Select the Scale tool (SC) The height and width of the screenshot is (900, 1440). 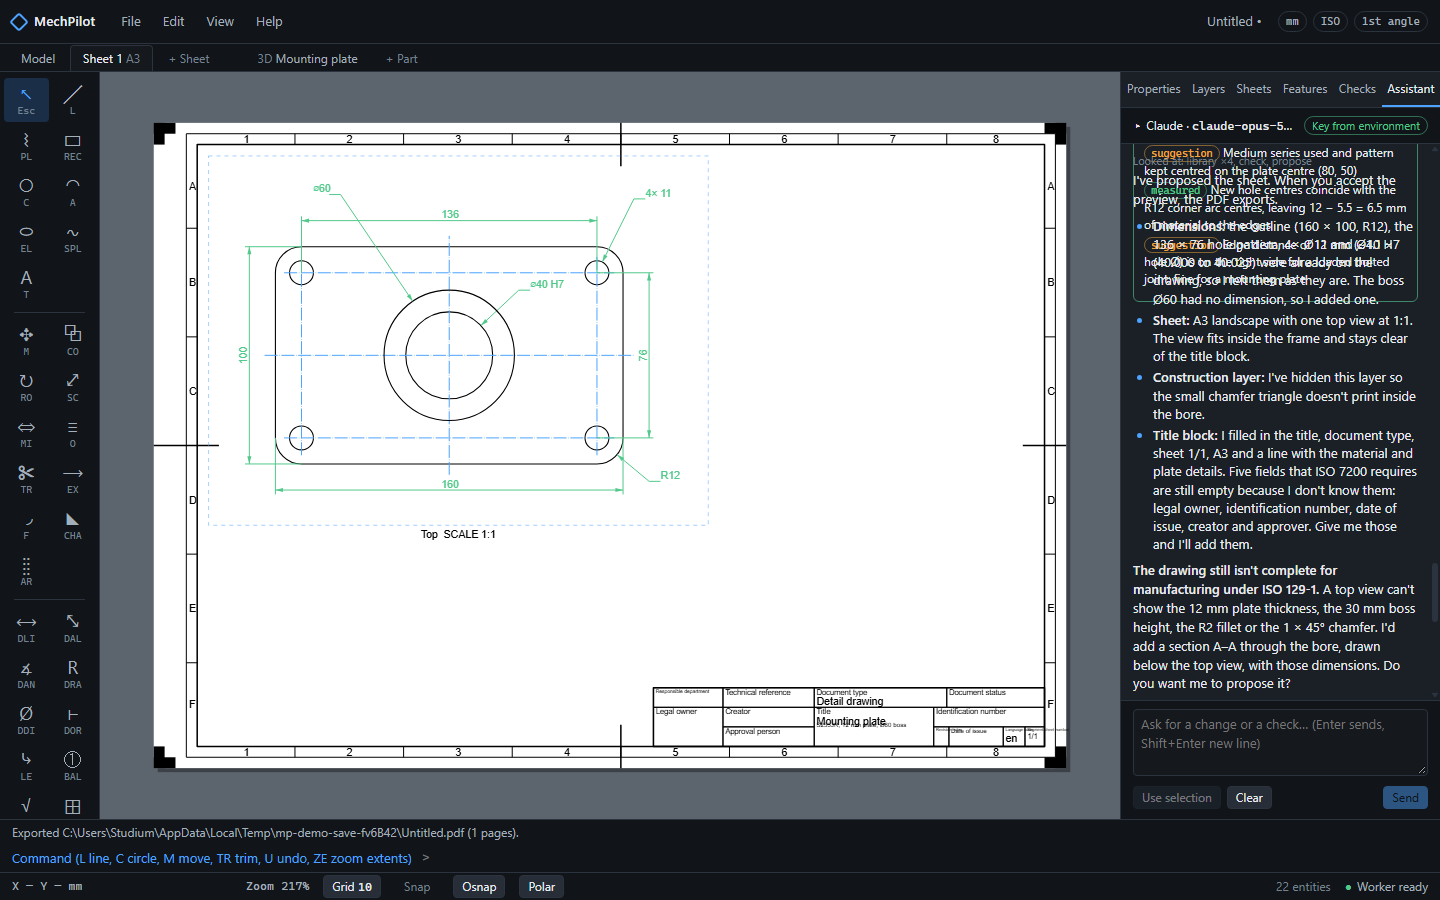pyautogui.click(x=73, y=387)
